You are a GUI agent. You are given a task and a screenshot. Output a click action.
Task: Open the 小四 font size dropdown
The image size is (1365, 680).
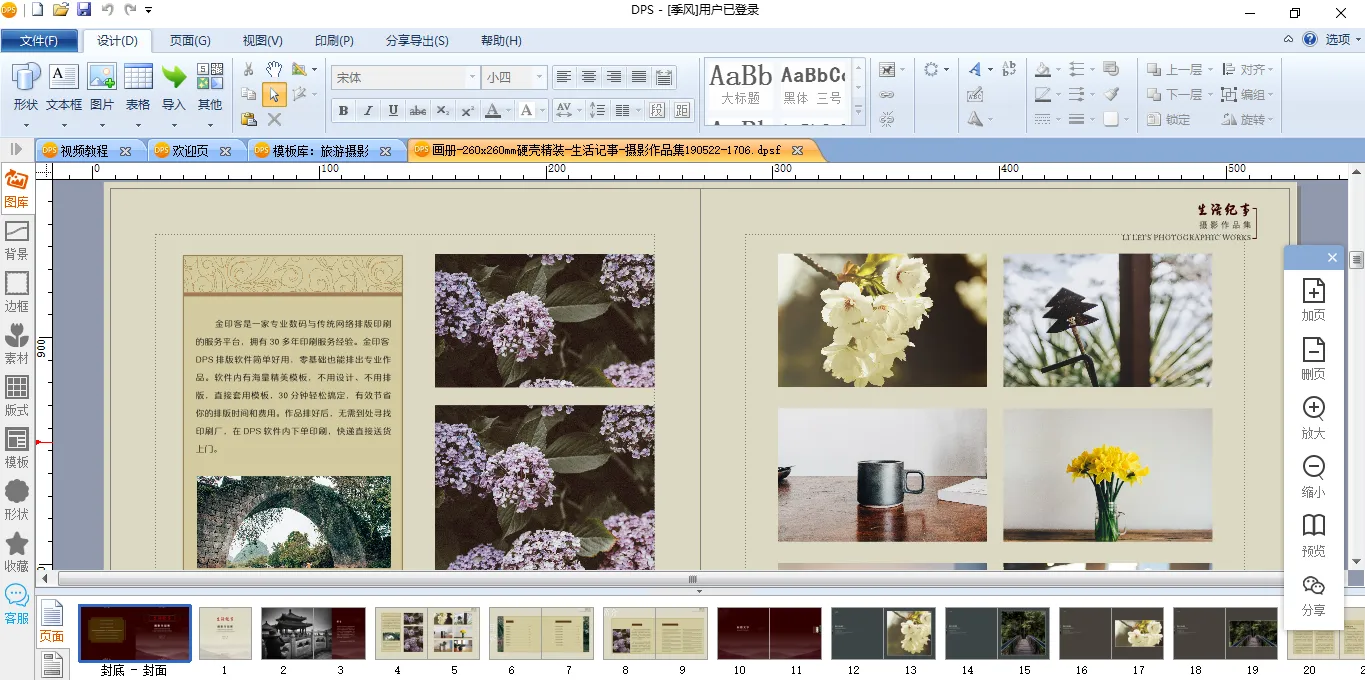pyautogui.click(x=540, y=77)
